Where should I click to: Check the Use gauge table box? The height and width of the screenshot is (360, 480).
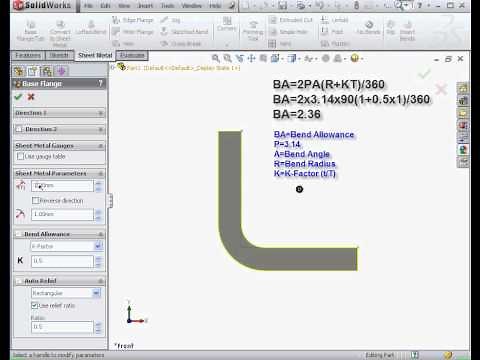click(20, 156)
